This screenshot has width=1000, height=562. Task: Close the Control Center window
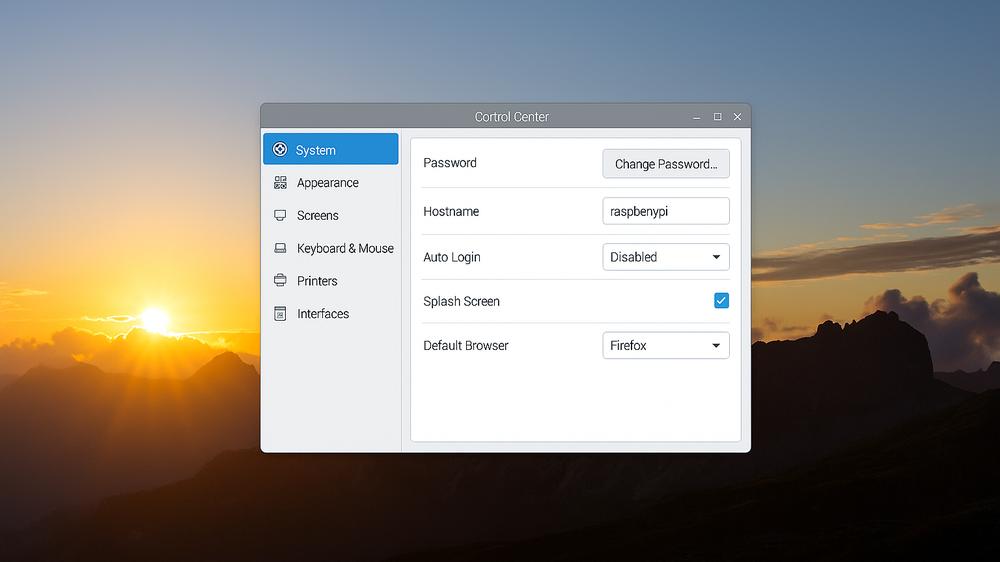pos(737,117)
